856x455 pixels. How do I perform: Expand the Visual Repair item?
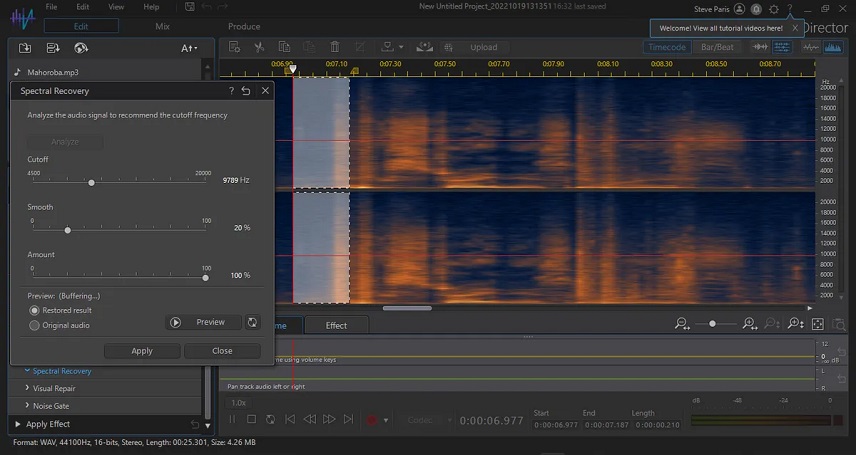pos(27,388)
